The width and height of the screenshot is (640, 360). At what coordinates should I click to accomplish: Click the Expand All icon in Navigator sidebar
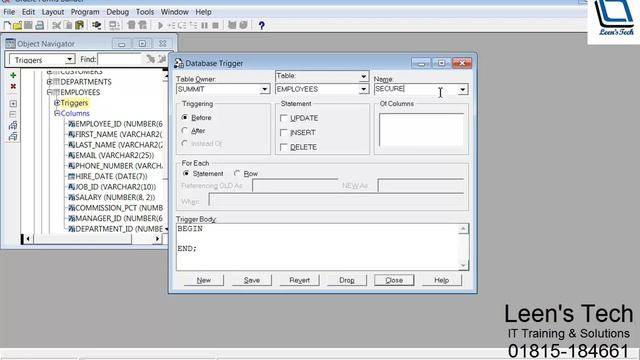13,125
